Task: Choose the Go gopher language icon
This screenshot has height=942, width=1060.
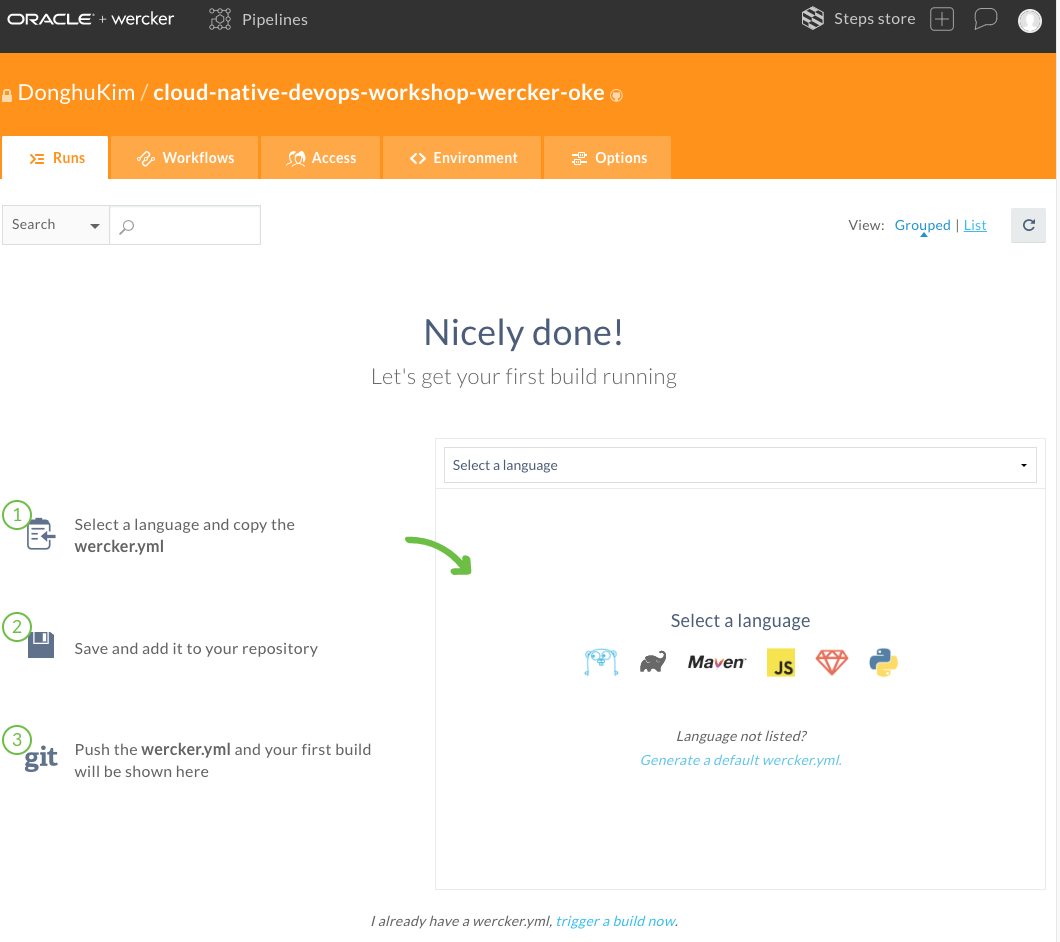Action: tap(601, 662)
